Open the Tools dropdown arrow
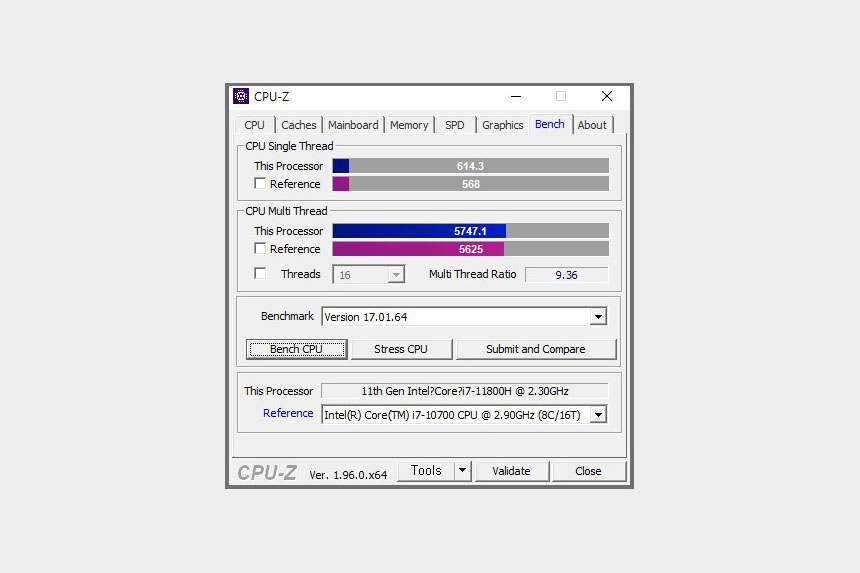 point(462,470)
